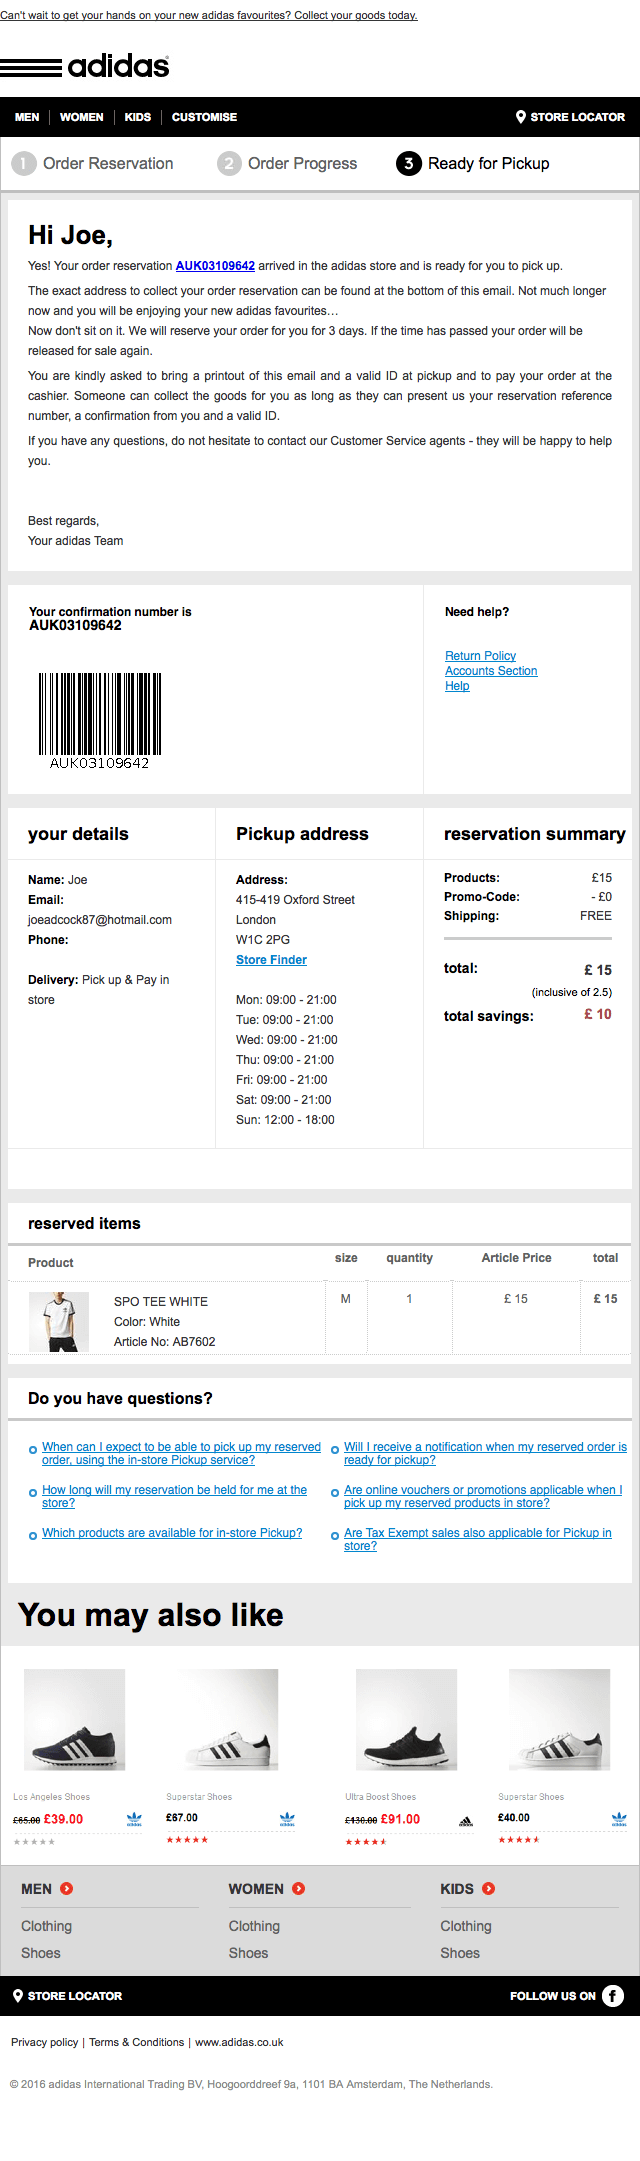The width and height of the screenshot is (640, 2161).
Task: Open the CUSTOMISE menu item
Action: (x=204, y=117)
